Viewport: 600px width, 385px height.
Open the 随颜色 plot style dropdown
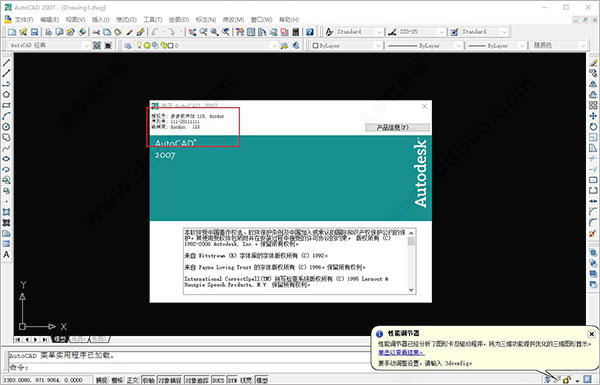click(x=583, y=46)
